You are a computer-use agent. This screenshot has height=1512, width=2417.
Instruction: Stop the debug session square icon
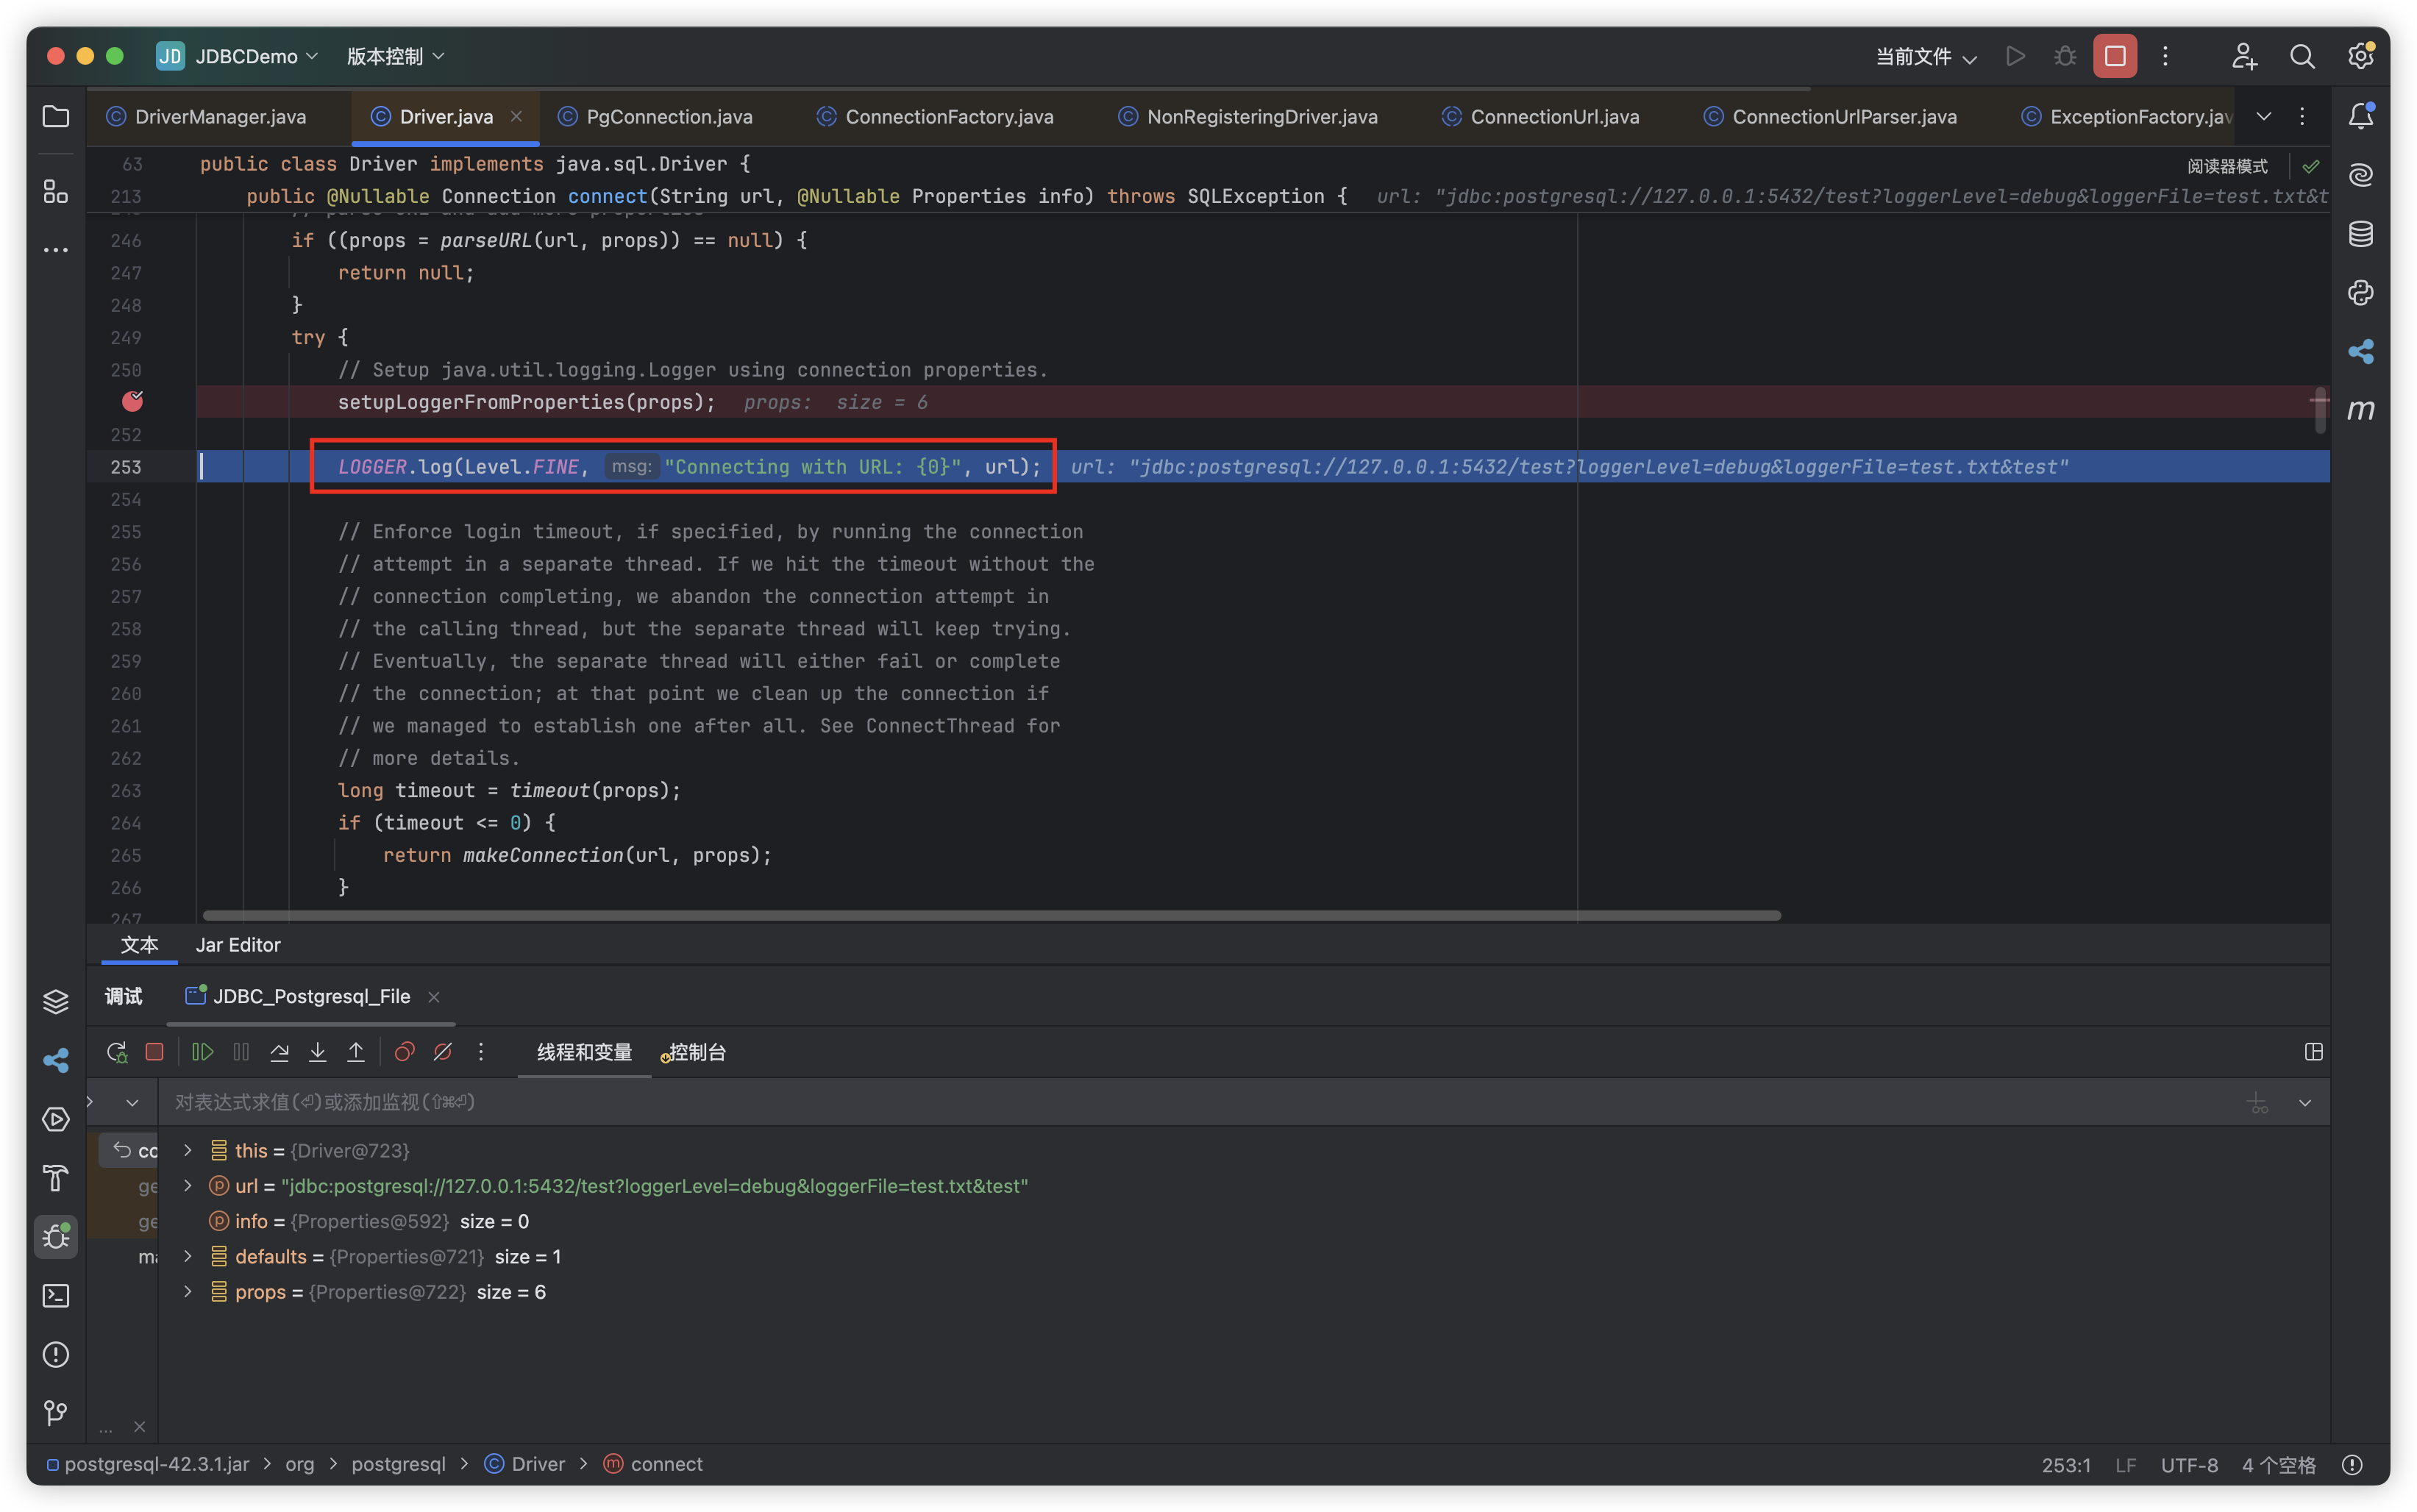(x=154, y=1052)
